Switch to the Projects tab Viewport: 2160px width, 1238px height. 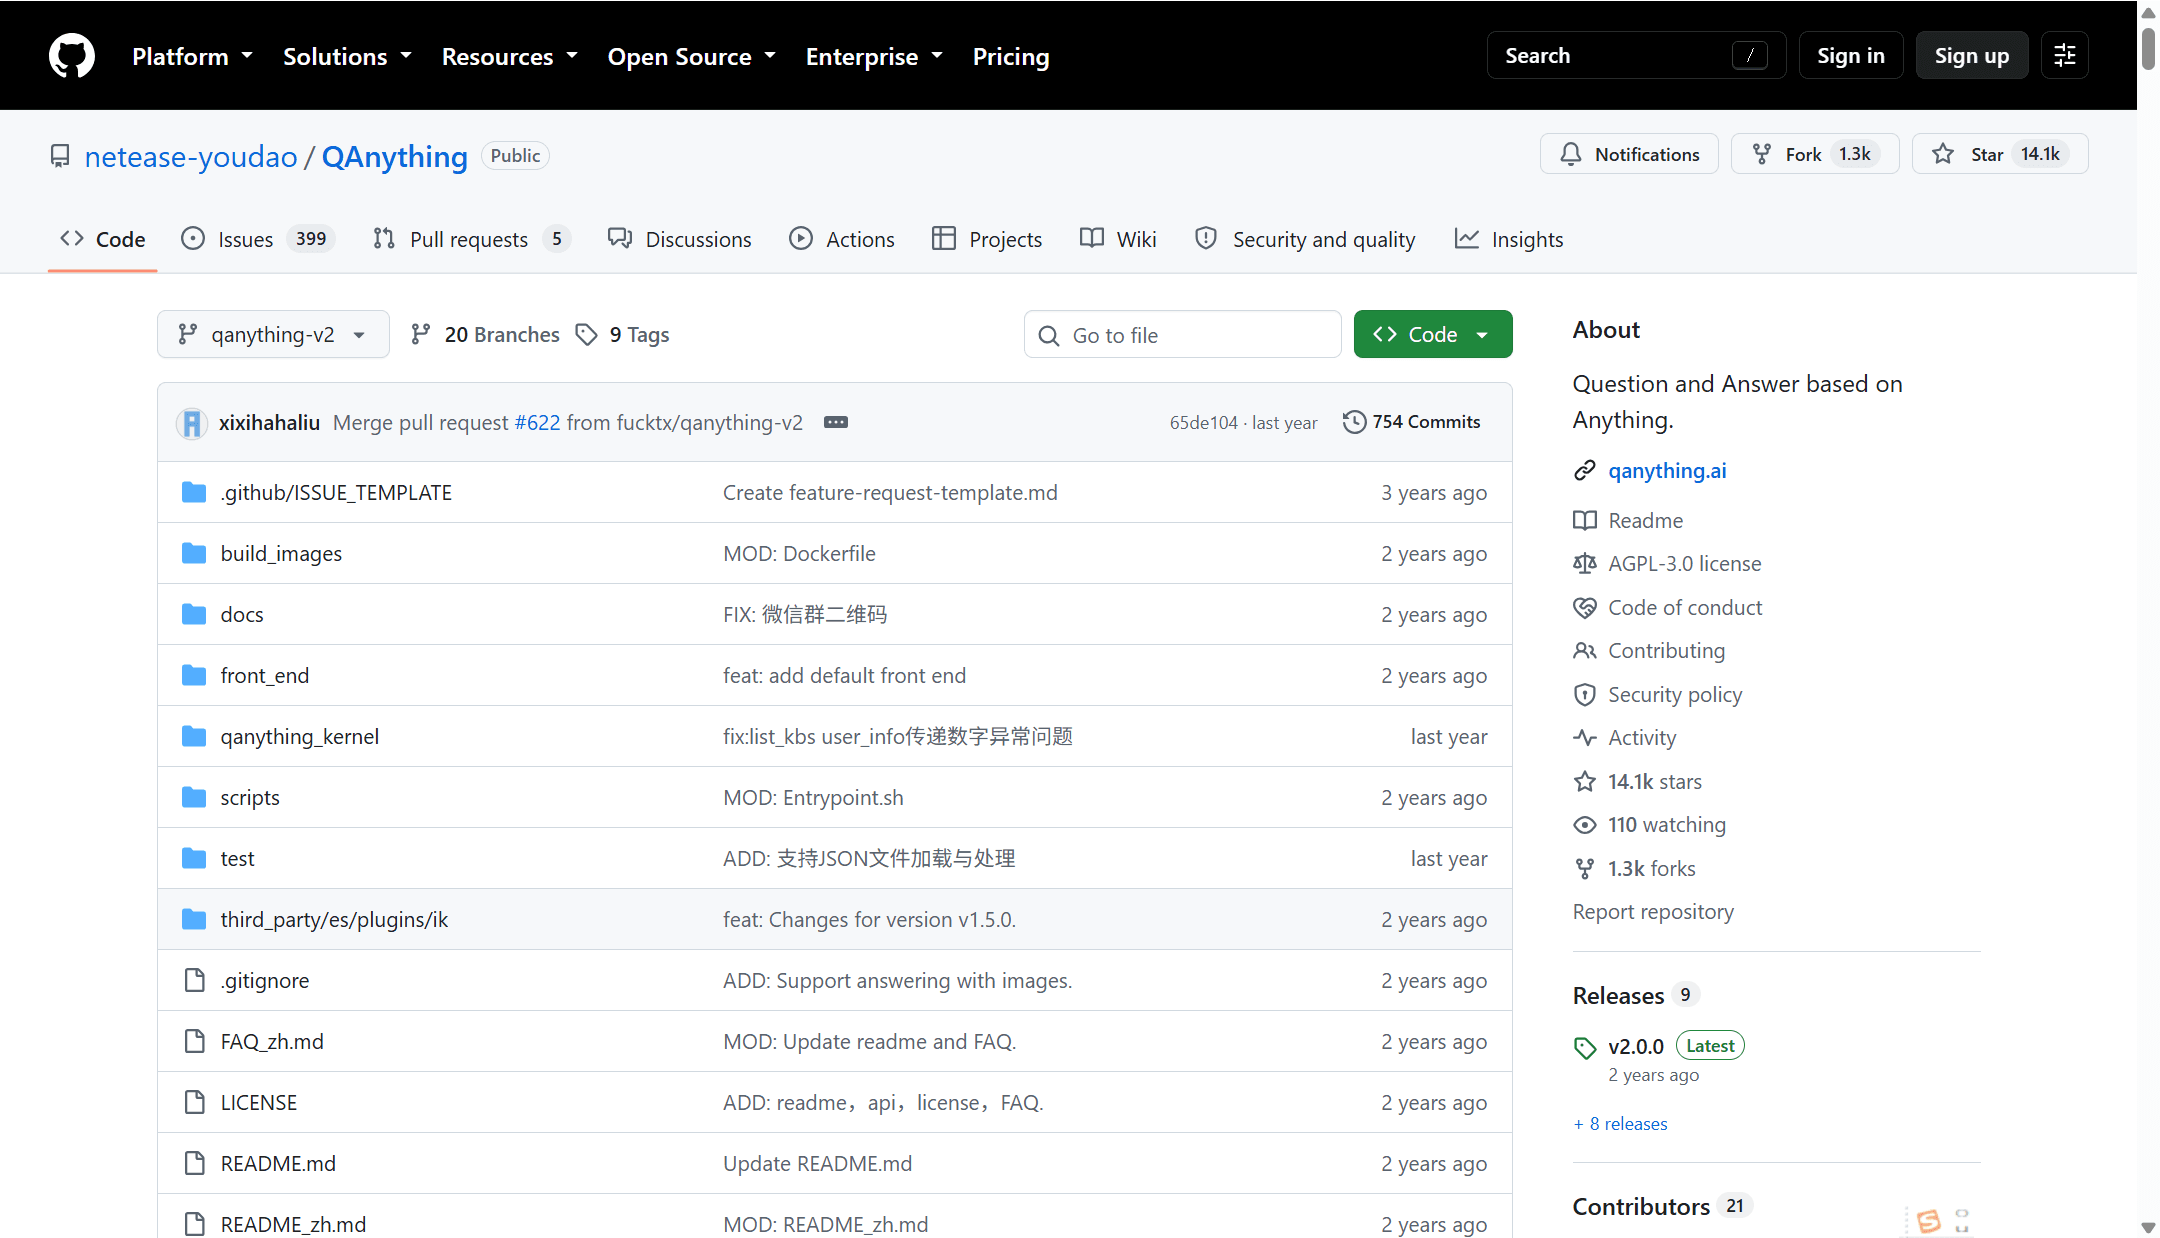pos(987,240)
